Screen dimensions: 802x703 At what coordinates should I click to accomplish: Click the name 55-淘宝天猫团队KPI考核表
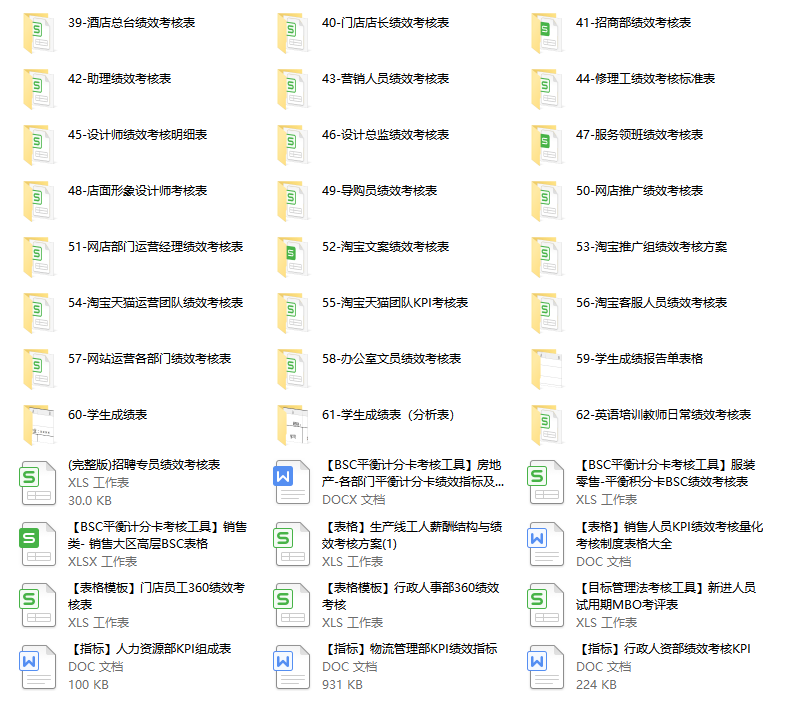[395, 303]
